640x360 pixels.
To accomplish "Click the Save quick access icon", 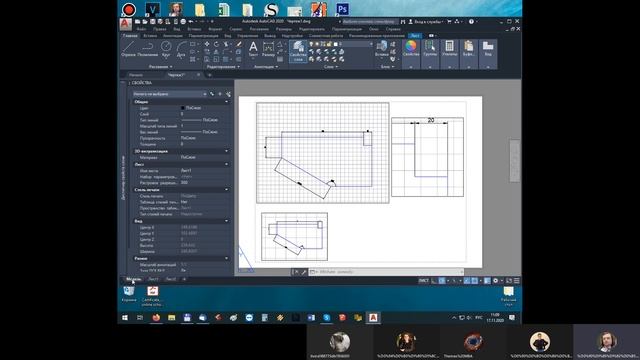I will pyautogui.click(x=152, y=22).
